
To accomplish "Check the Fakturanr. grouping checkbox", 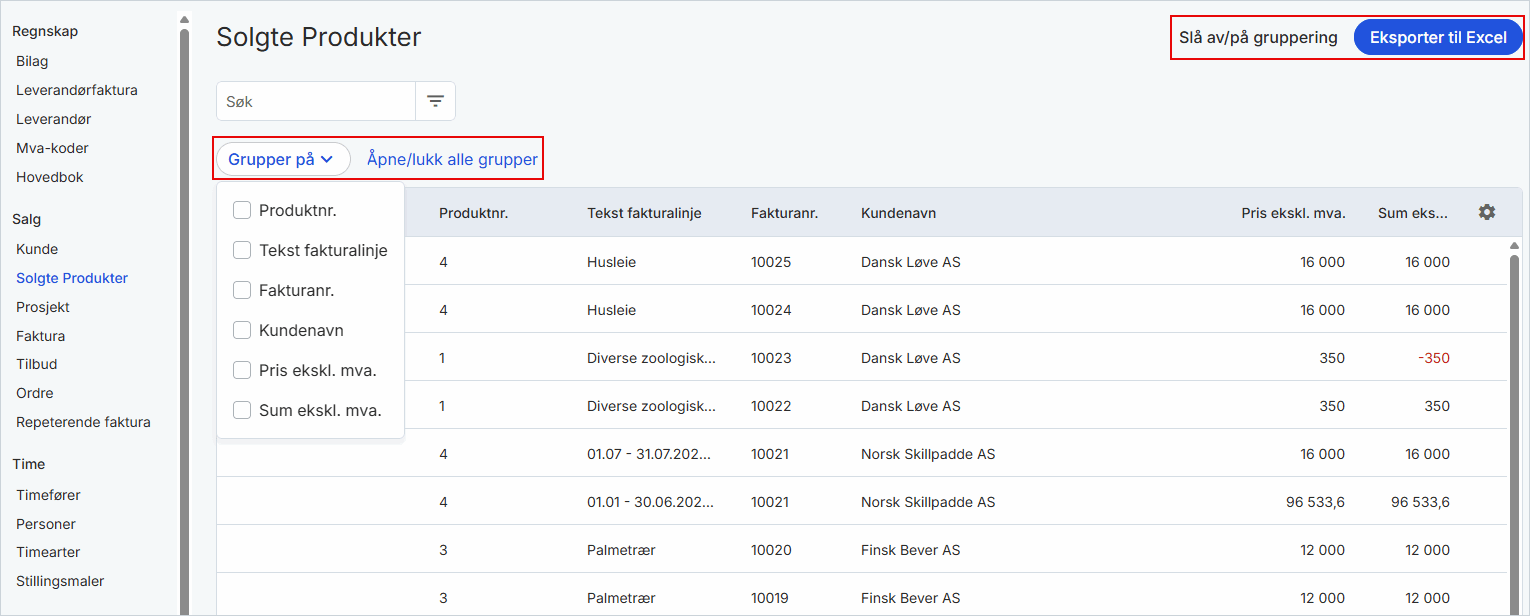I will [x=242, y=290].
